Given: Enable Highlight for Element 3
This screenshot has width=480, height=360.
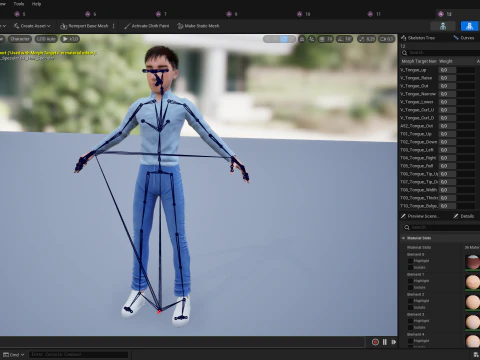Looking at the screenshot, I should click(411, 321).
